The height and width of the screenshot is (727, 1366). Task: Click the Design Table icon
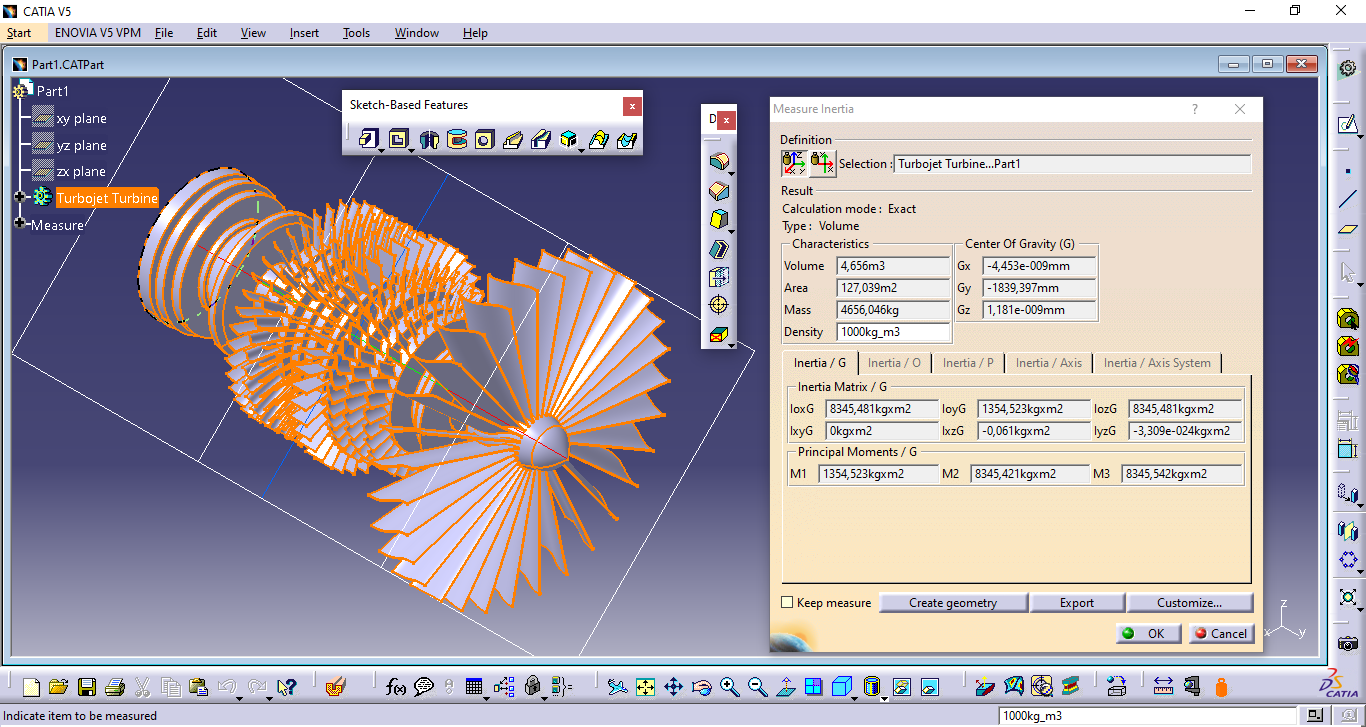point(475,687)
